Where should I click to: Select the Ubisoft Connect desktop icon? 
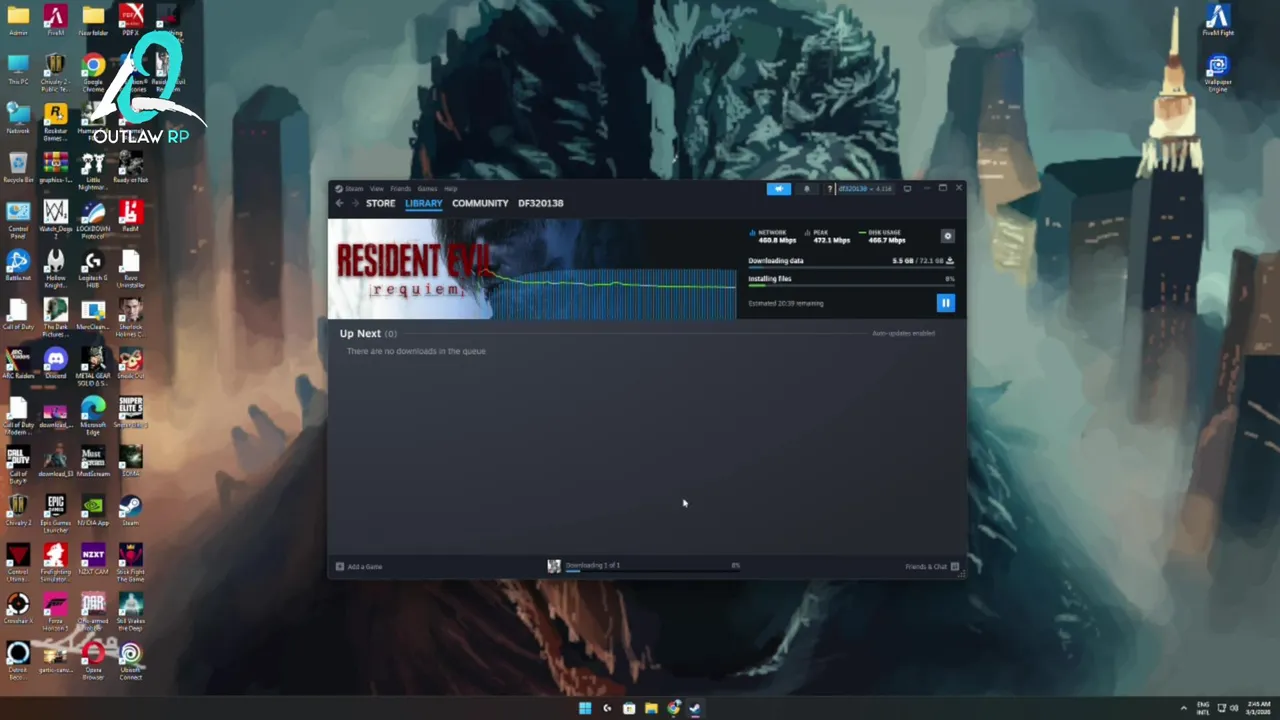pyautogui.click(x=131, y=660)
